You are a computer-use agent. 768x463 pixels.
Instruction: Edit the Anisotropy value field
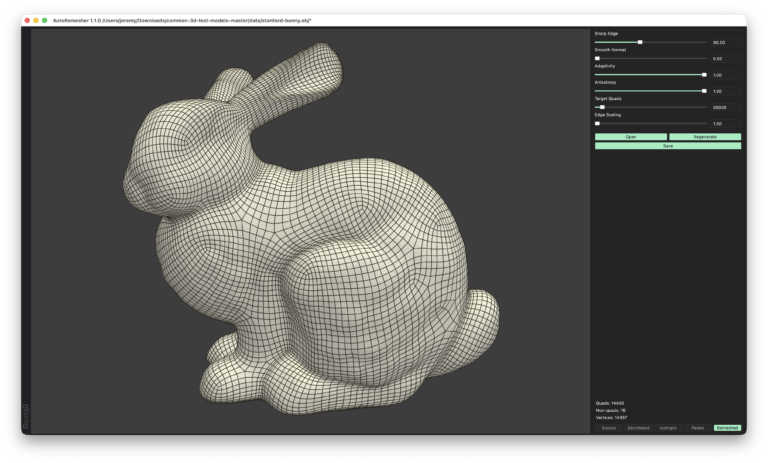(725, 91)
